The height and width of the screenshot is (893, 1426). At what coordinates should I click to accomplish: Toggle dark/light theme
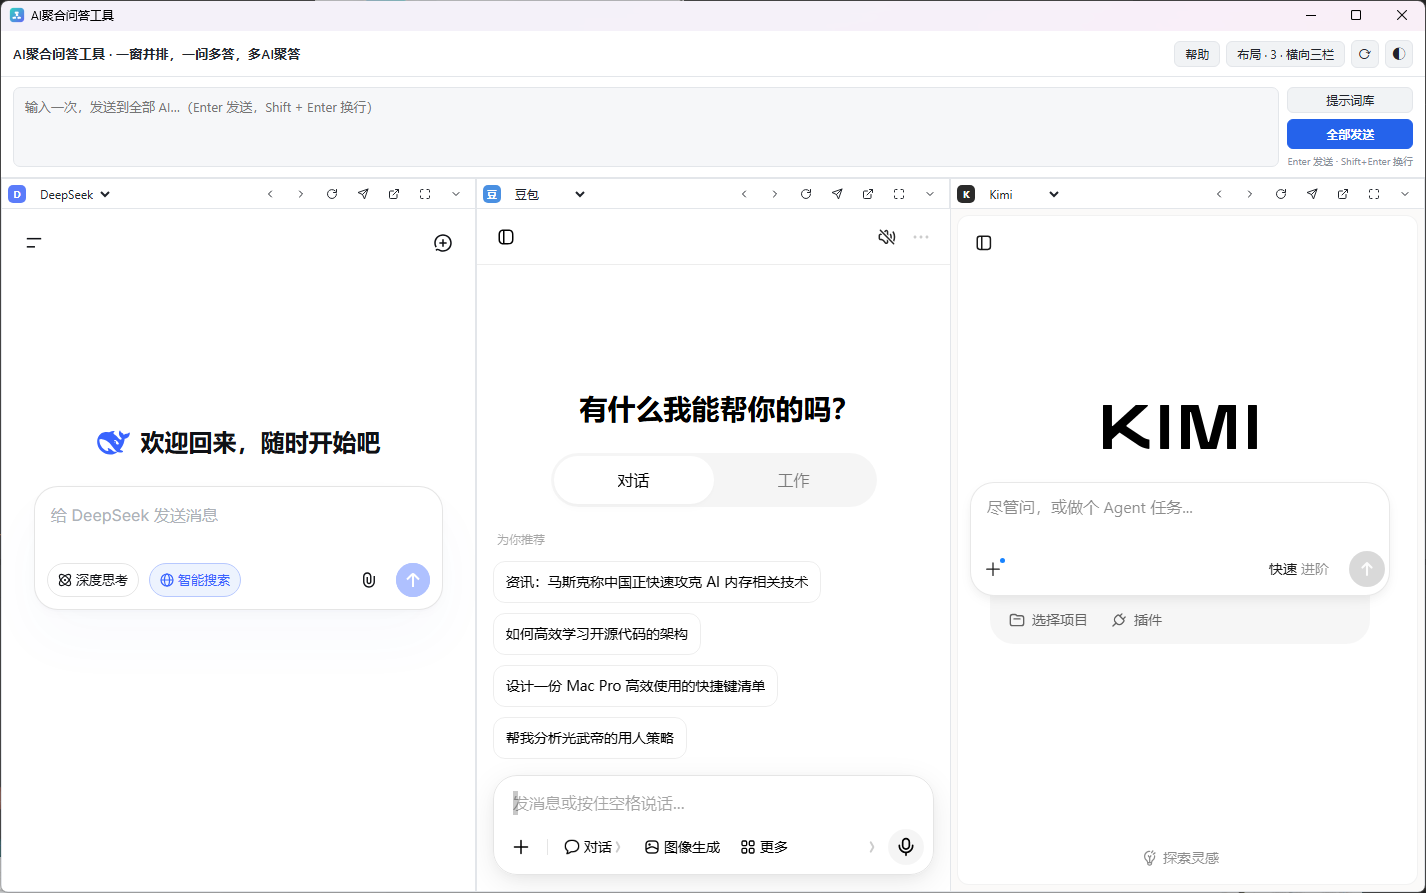[x=1398, y=54]
